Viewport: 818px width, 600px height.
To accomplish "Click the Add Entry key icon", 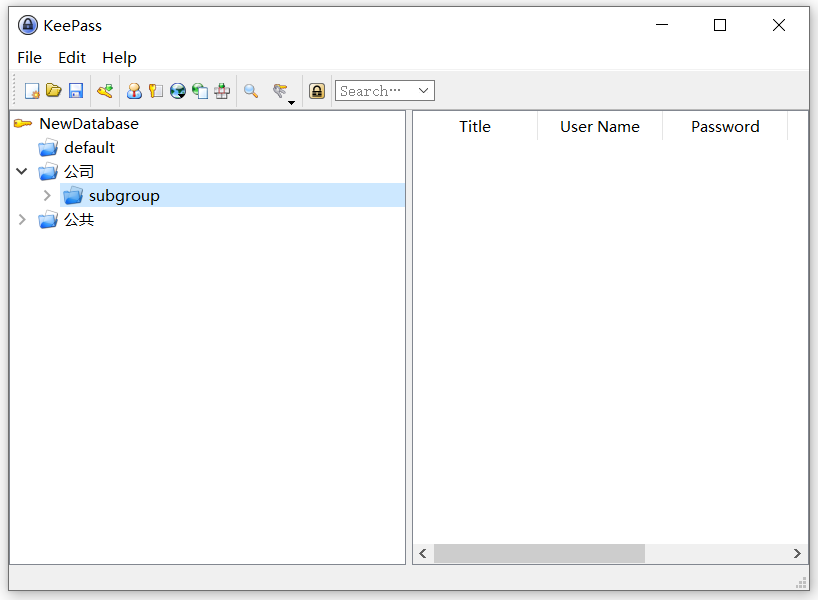I will (105, 91).
